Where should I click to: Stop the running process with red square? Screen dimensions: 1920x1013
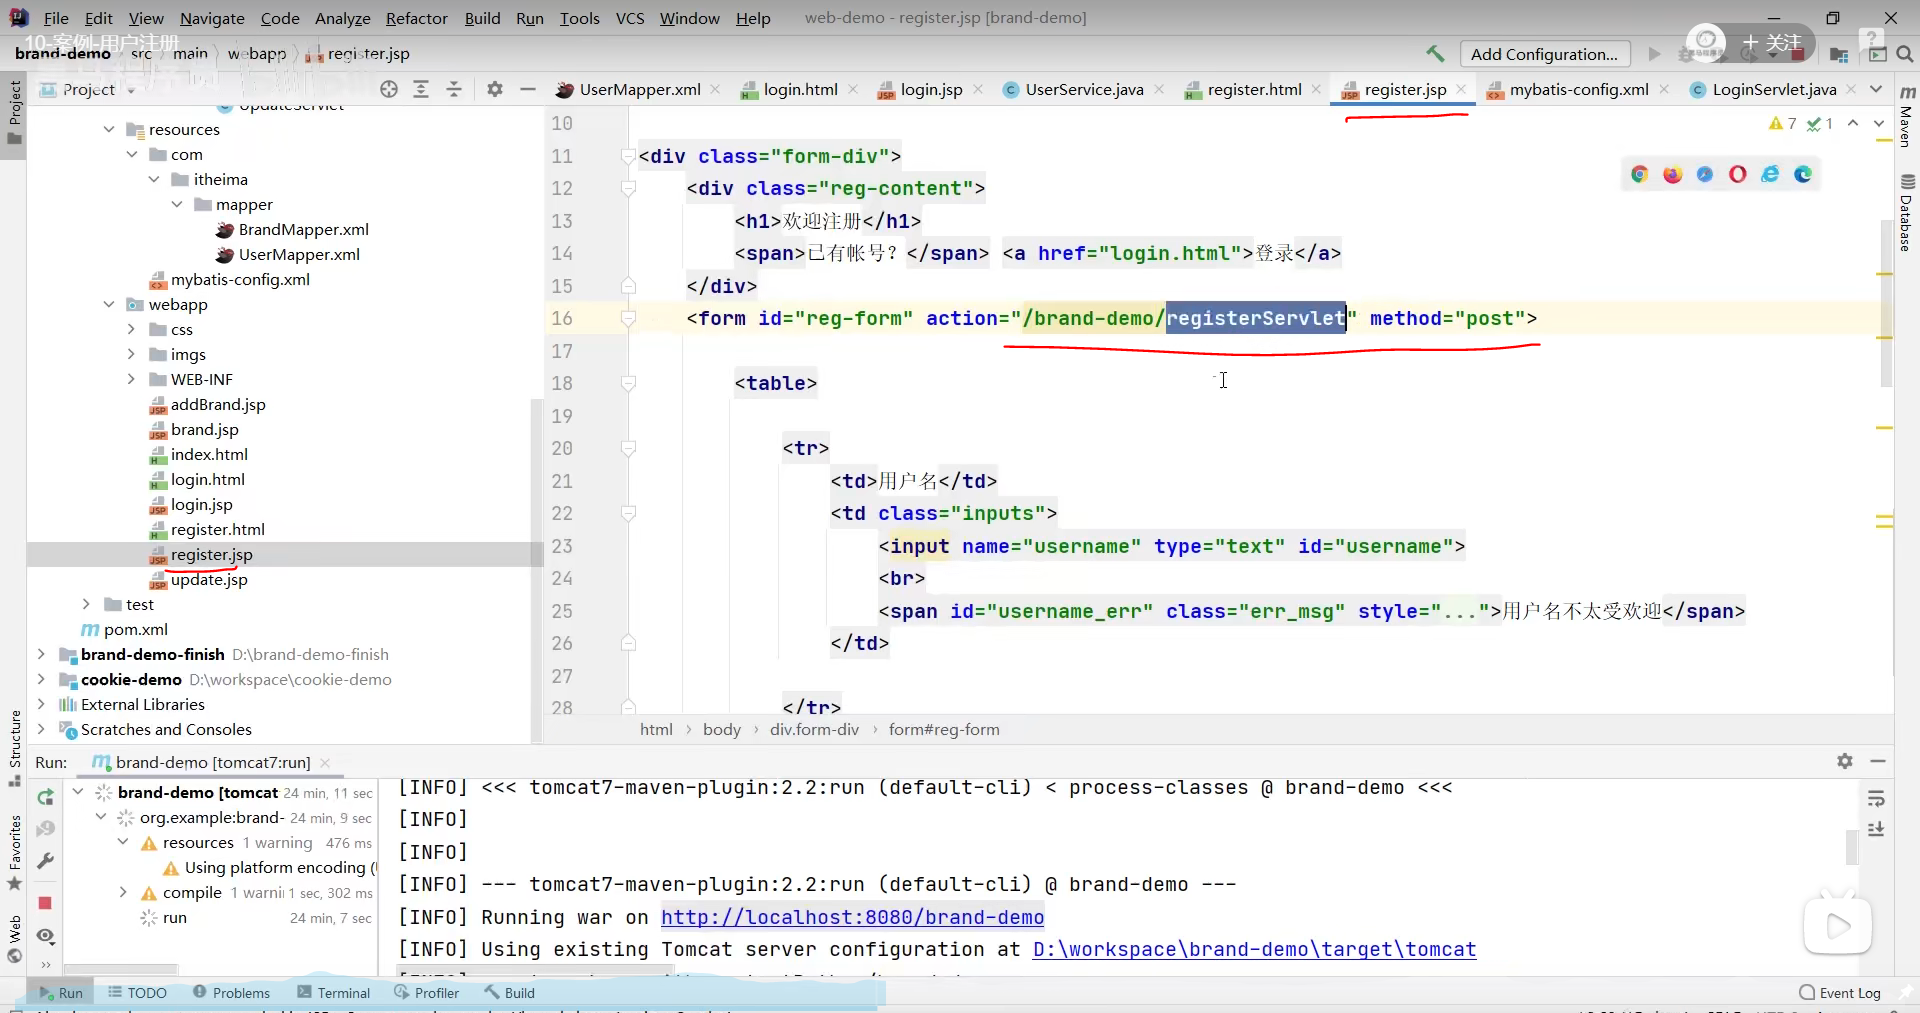[45, 903]
